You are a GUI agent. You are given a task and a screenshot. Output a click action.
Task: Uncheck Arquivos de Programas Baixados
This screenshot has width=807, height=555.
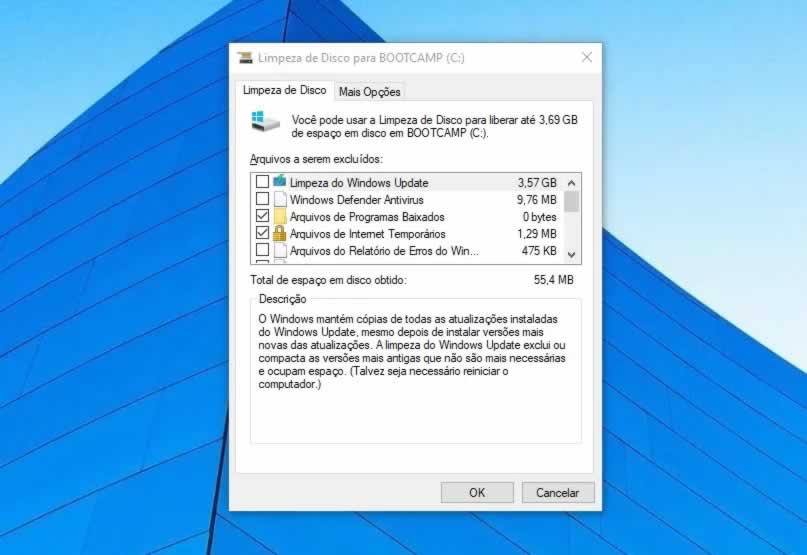coord(262,216)
